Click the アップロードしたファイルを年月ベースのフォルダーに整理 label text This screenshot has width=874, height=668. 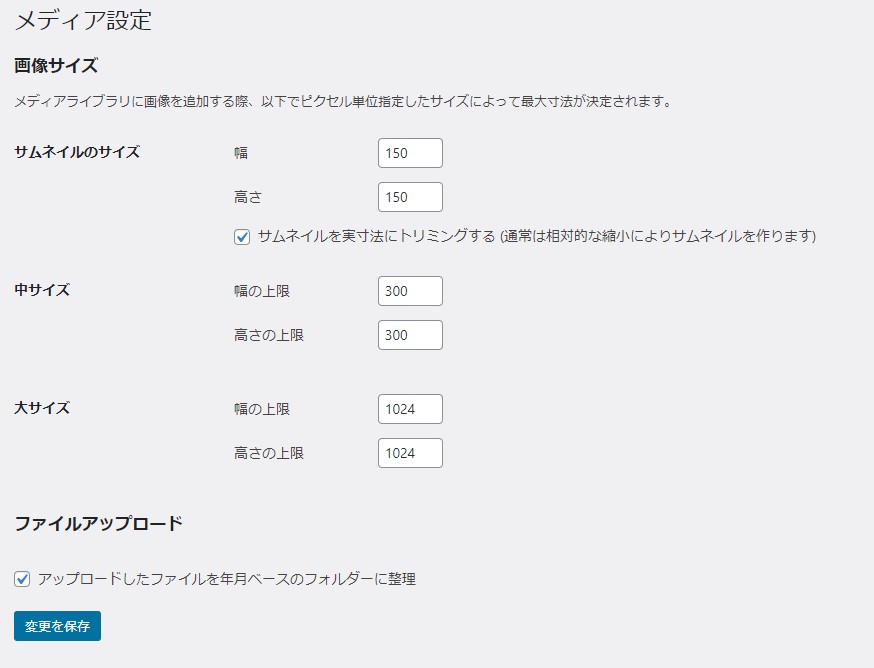tap(226, 579)
